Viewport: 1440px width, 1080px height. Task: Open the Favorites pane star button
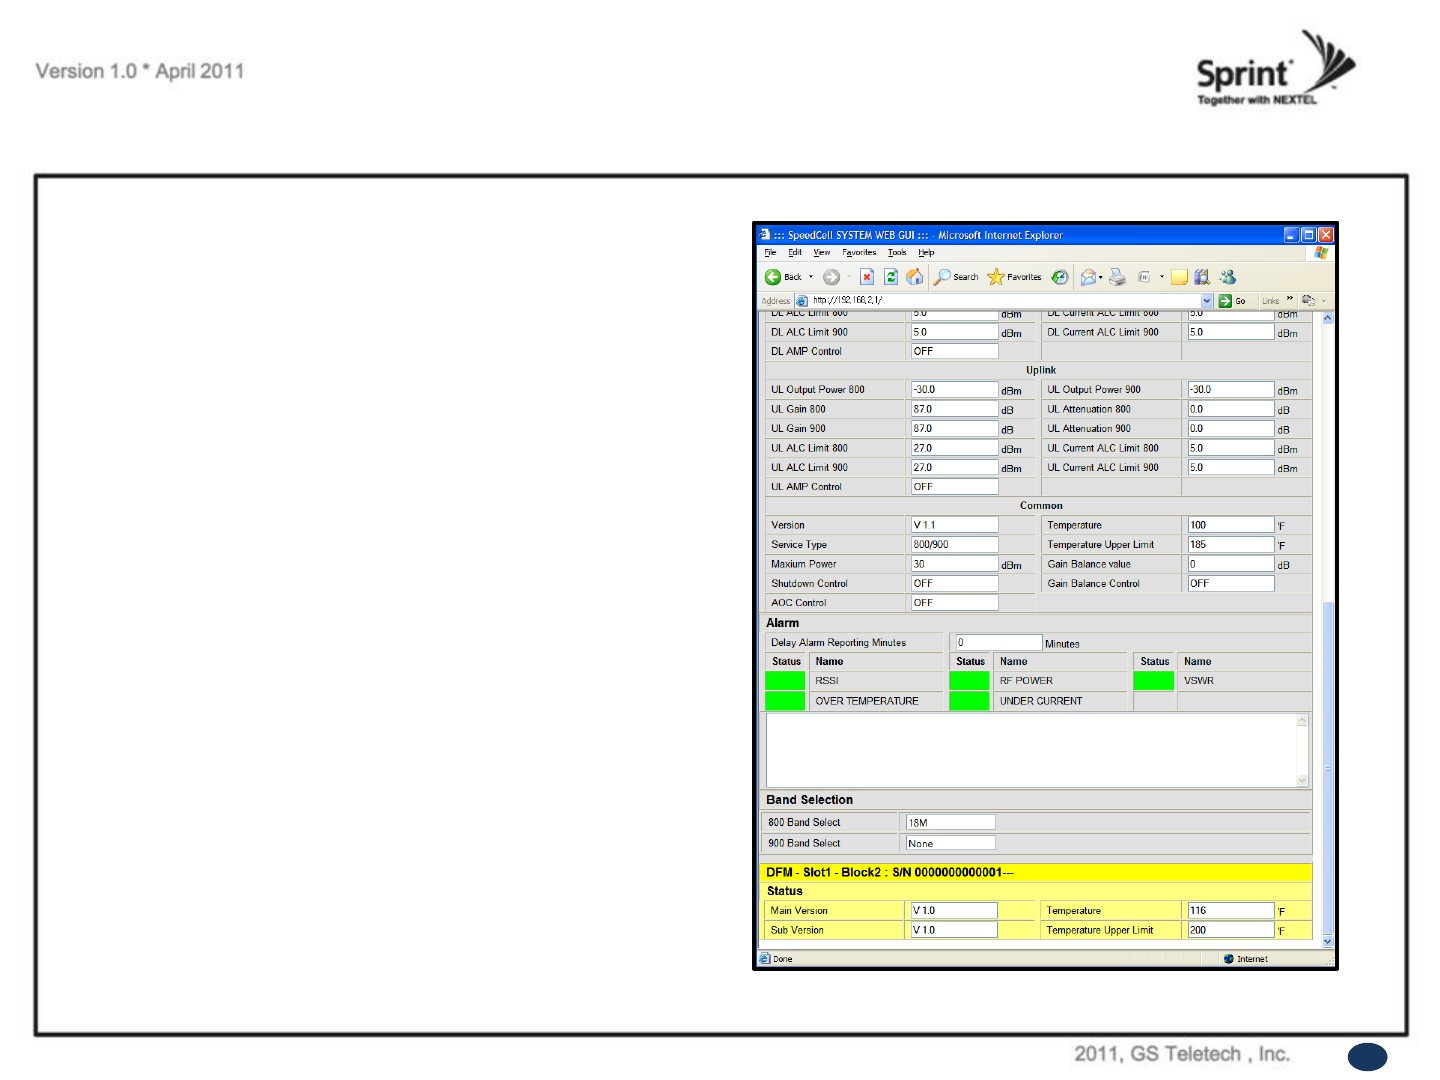pyautogui.click(x=1014, y=277)
